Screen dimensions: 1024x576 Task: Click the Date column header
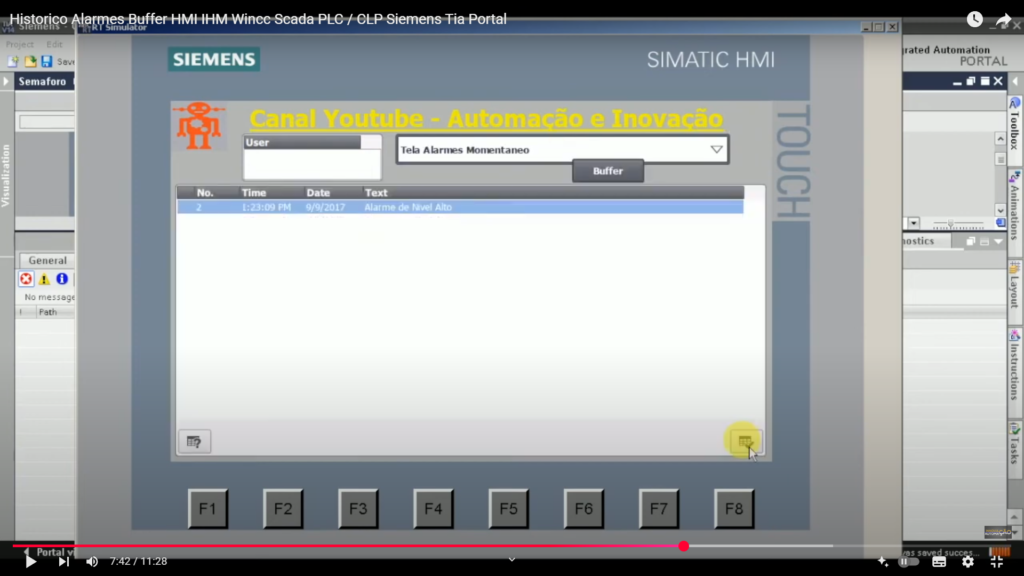[x=318, y=193]
